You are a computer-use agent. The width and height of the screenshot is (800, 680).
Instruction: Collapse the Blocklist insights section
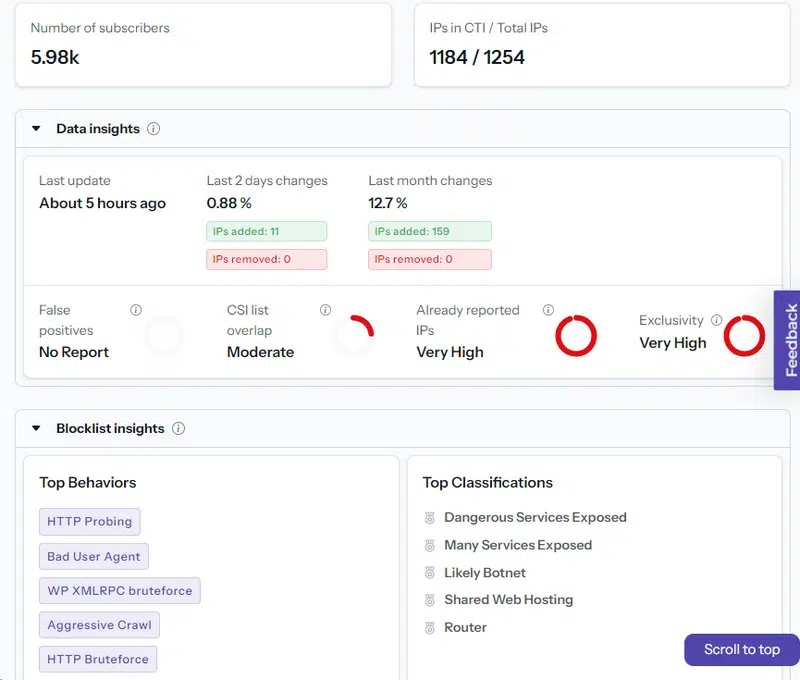pos(36,429)
